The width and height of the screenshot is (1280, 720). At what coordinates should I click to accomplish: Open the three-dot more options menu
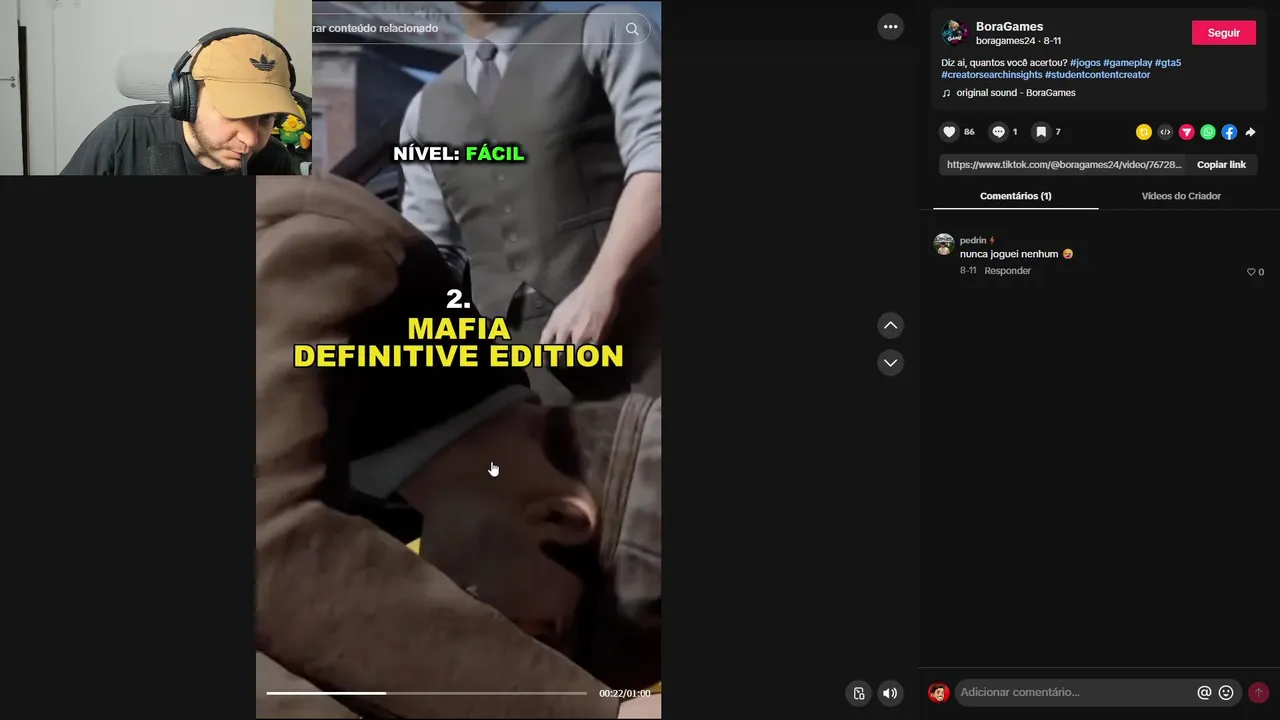pyautogui.click(x=890, y=27)
